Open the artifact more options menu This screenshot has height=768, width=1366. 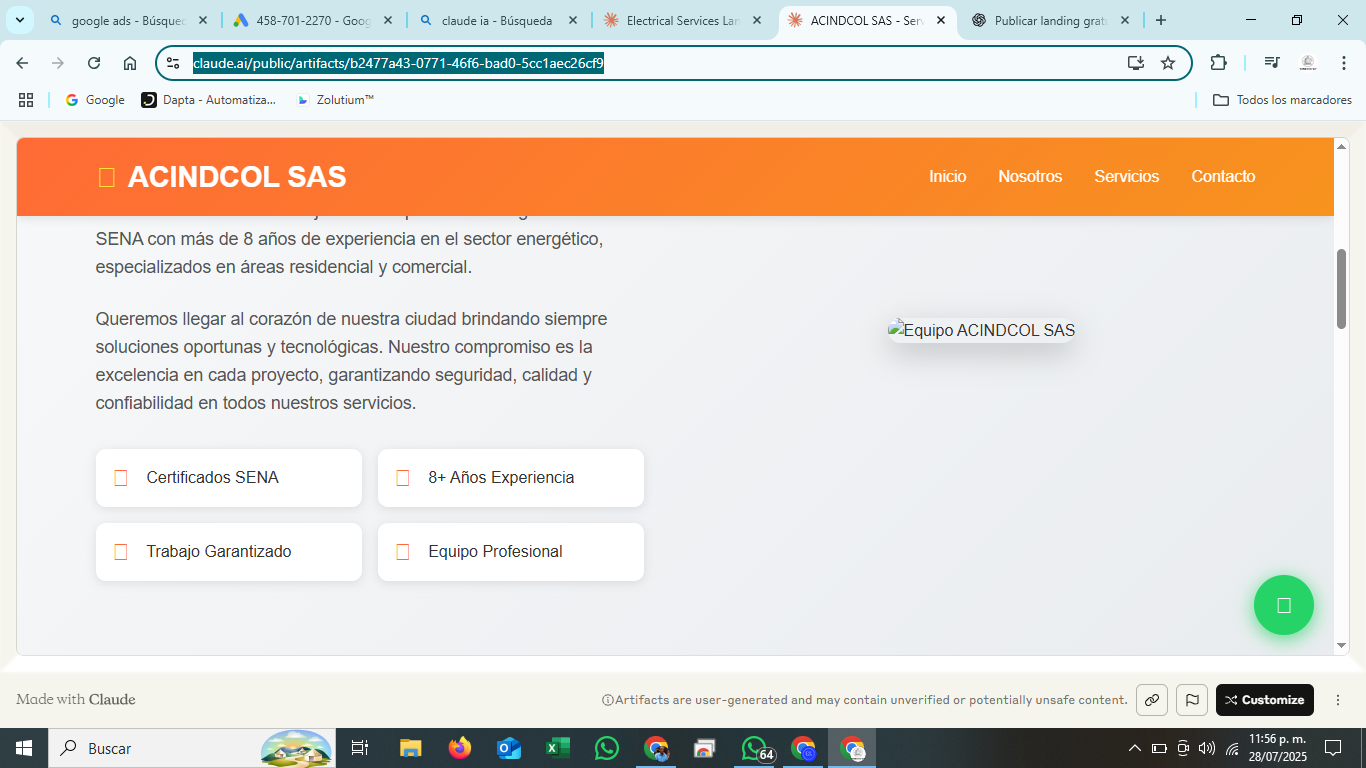pyautogui.click(x=1338, y=700)
